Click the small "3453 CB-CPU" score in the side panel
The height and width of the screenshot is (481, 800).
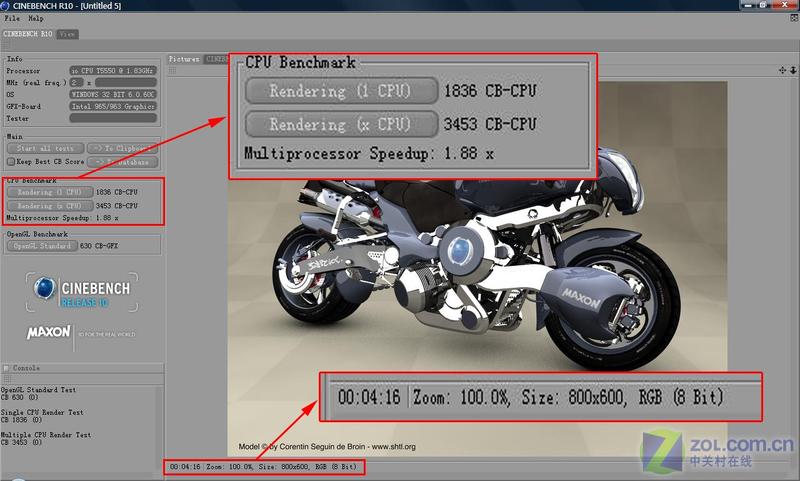pyautogui.click(x=117, y=206)
